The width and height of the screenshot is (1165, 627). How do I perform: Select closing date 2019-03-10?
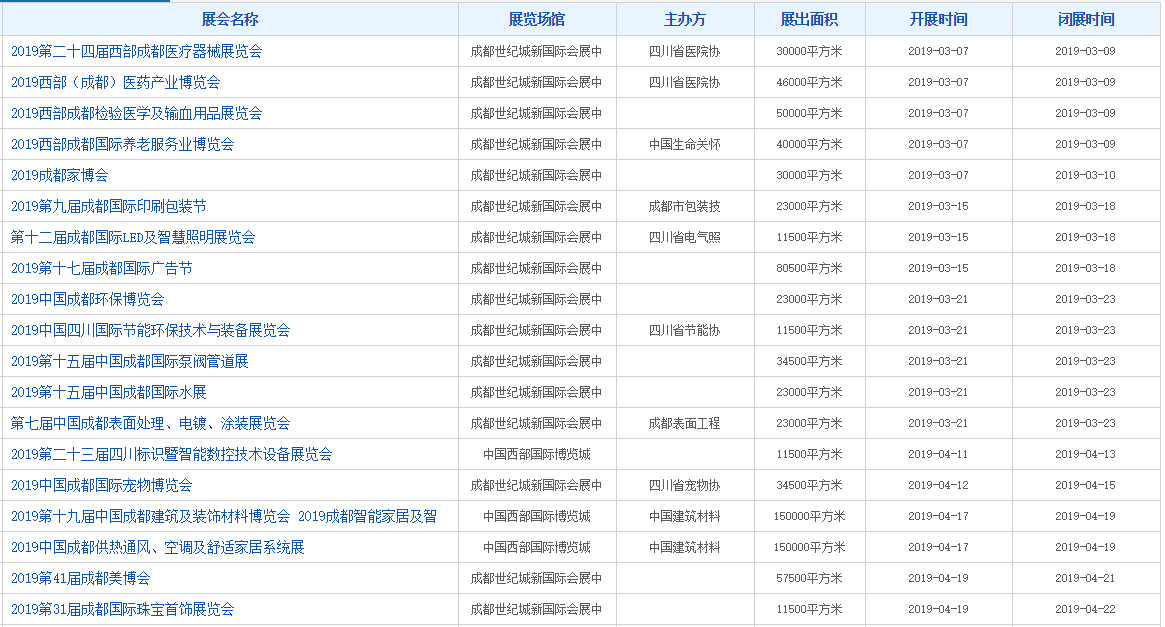pos(1086,175)
